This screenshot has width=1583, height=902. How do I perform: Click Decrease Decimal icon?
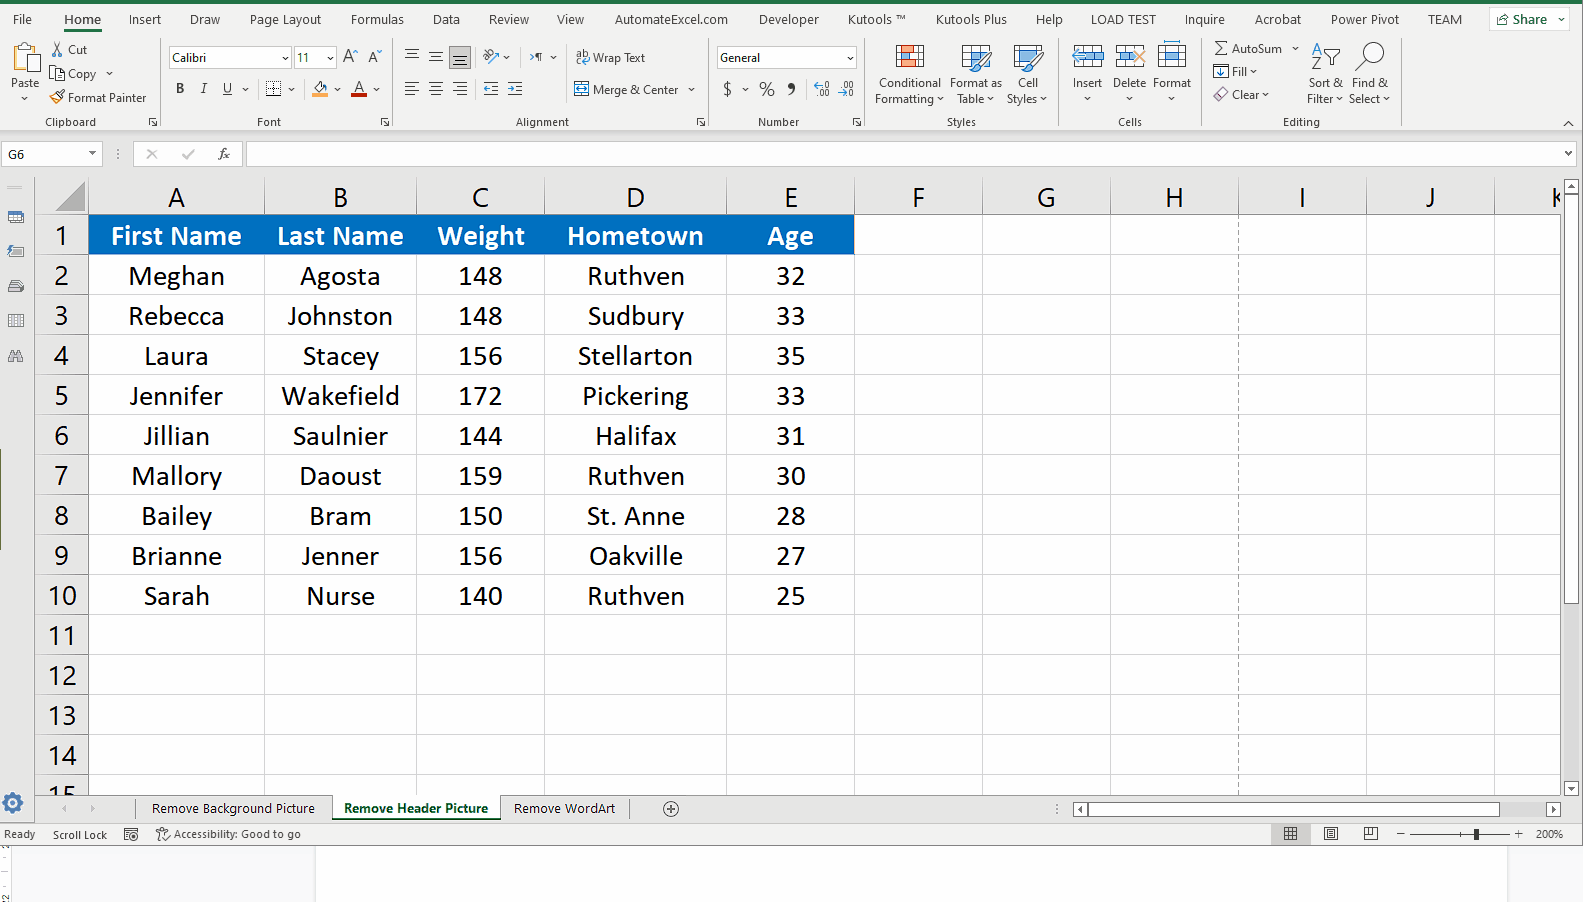(846, 89)
